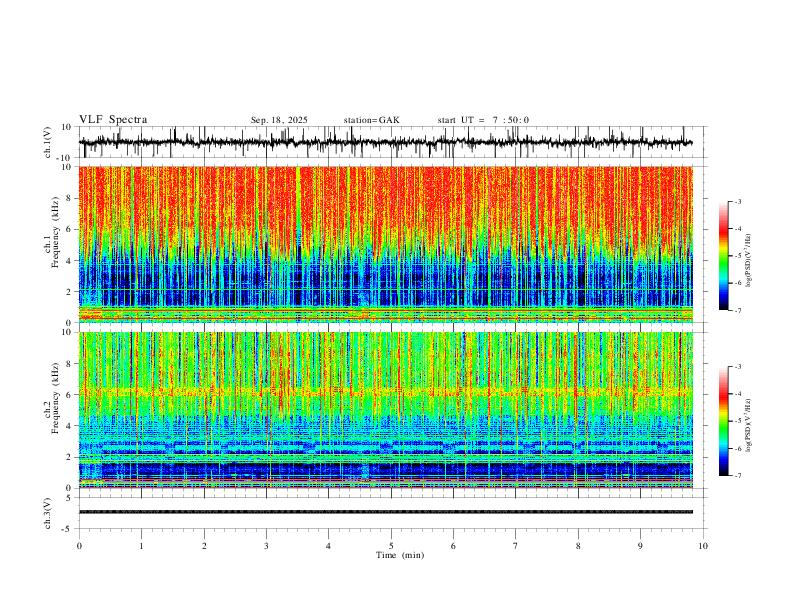The width and height of the screenshot is (792, 612).
Task: Click the '-3' label on ch.1 color bar
Action: pyautogui.click(x=738, y=201)
